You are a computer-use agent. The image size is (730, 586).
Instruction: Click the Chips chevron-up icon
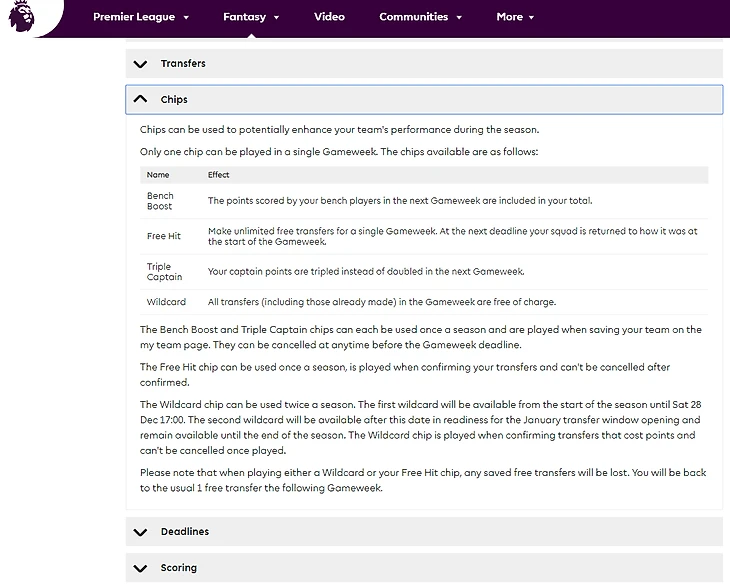(x=140, y=100)
